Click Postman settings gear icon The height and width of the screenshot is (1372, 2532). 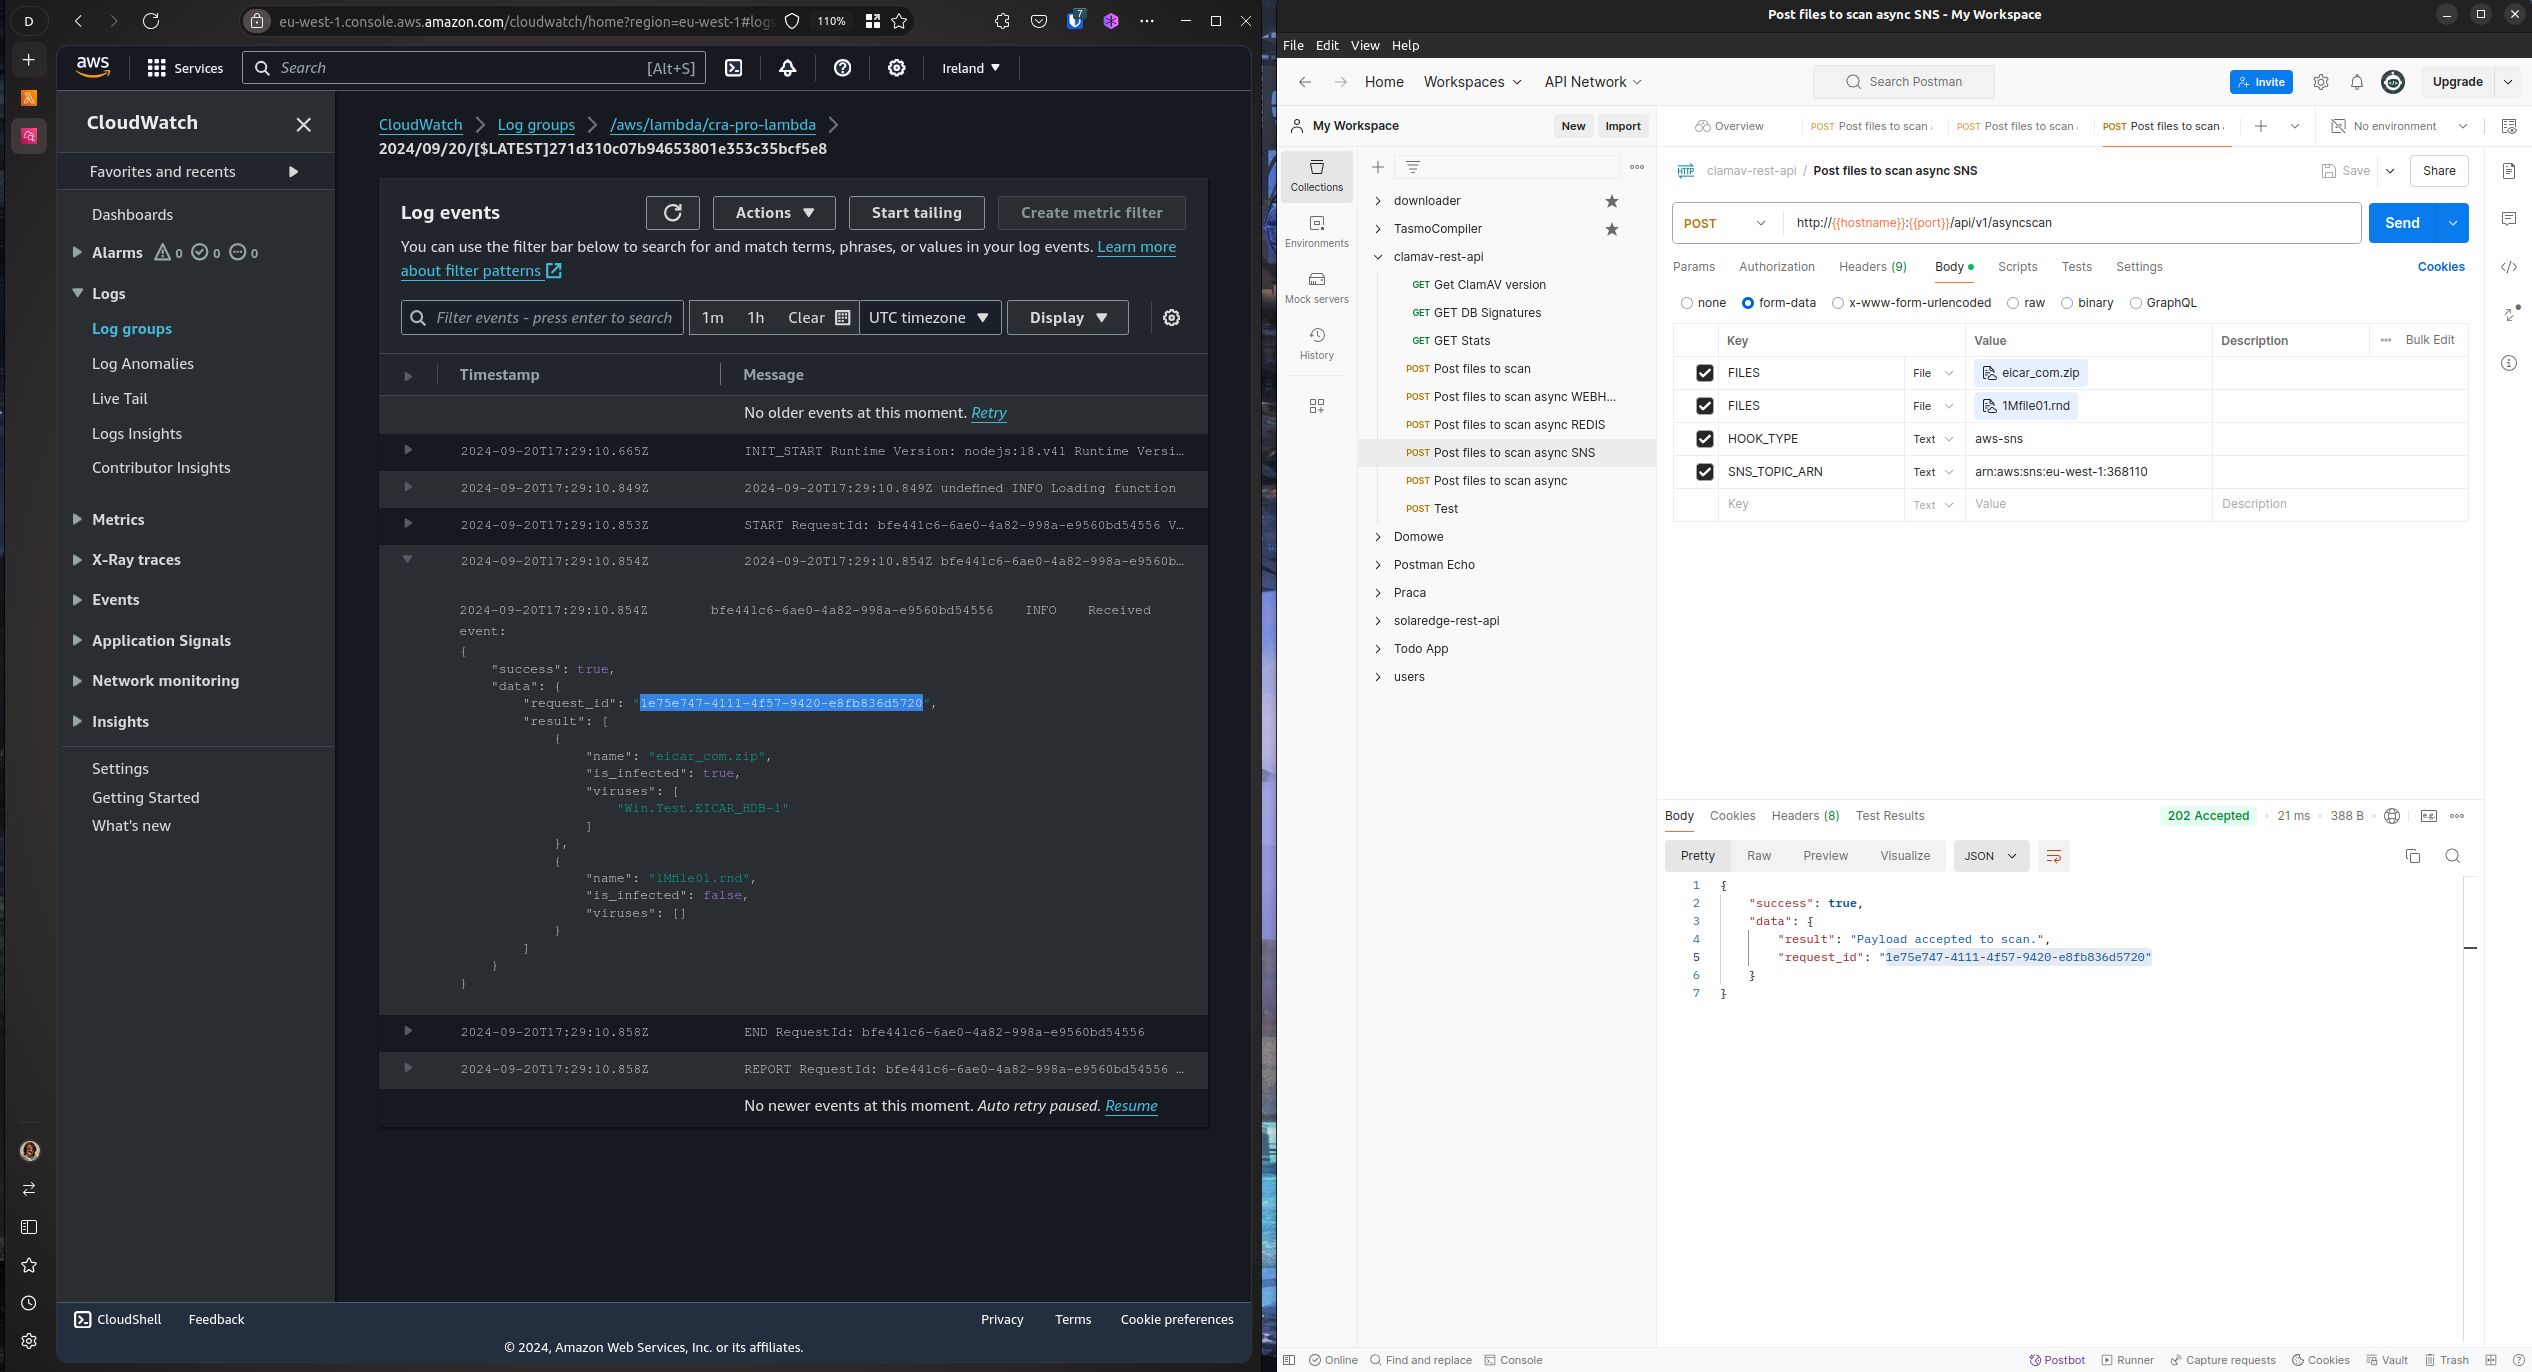[x=2320, y=82]
